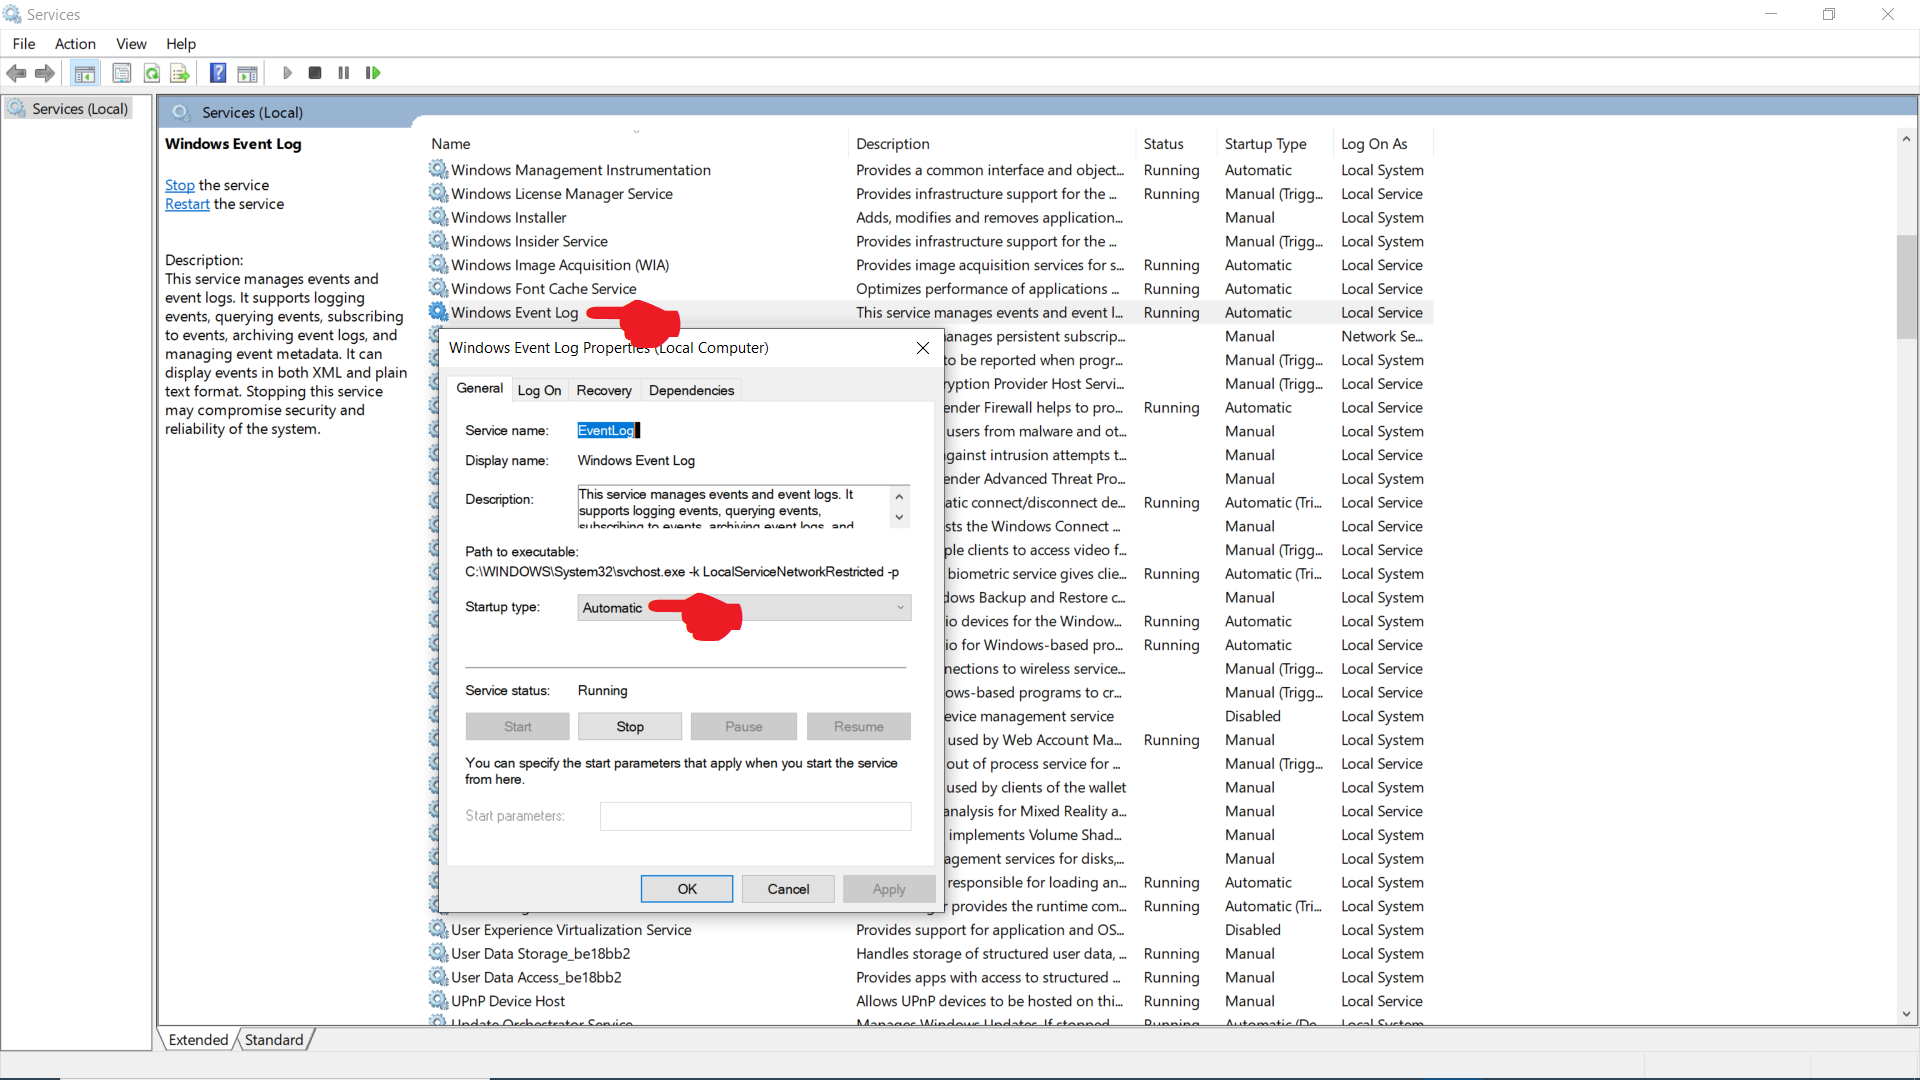Sort the list by the Name column header
Screen dimensions: 1920x1080
pos(451,144)
